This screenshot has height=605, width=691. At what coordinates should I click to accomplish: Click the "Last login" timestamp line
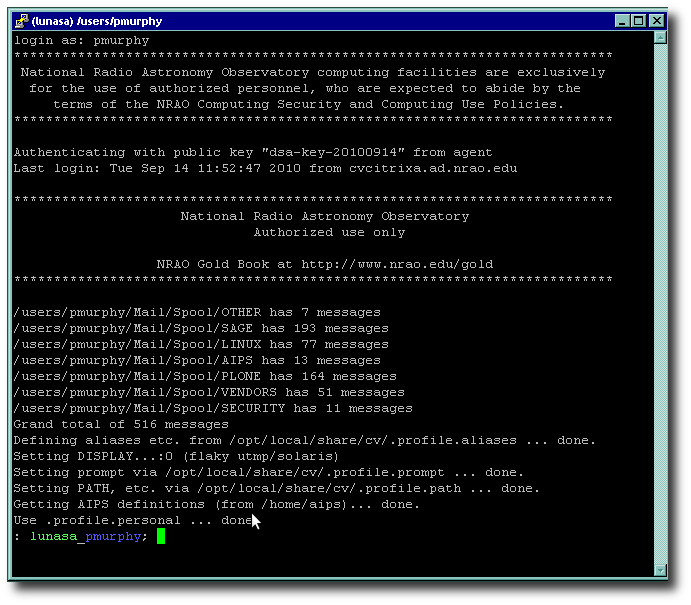click(265, 168)
